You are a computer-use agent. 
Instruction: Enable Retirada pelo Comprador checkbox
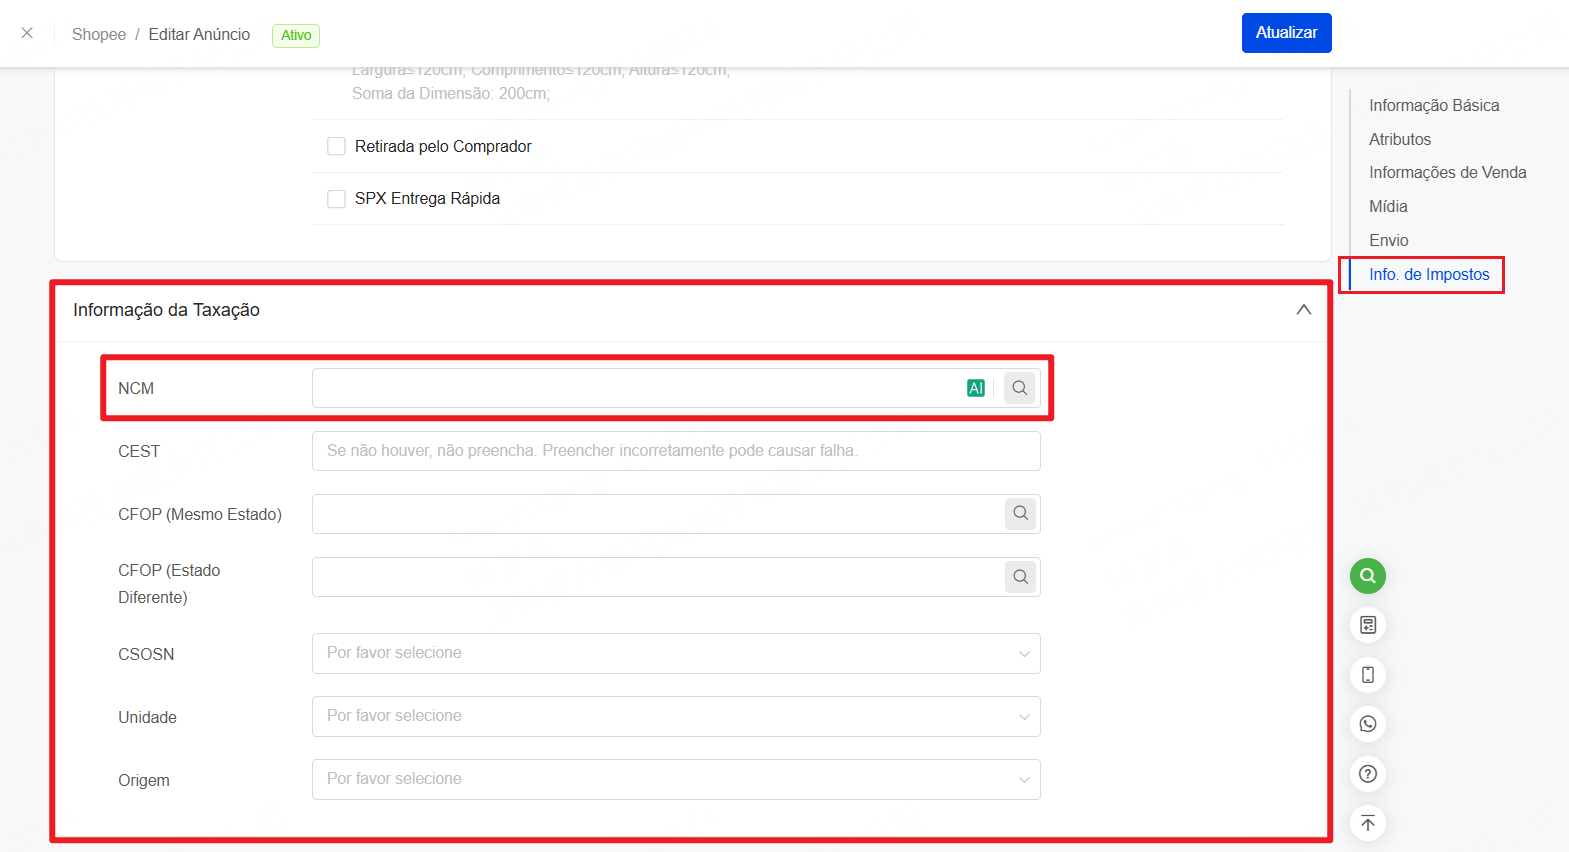pyautogui.click(x=337, y=147)
